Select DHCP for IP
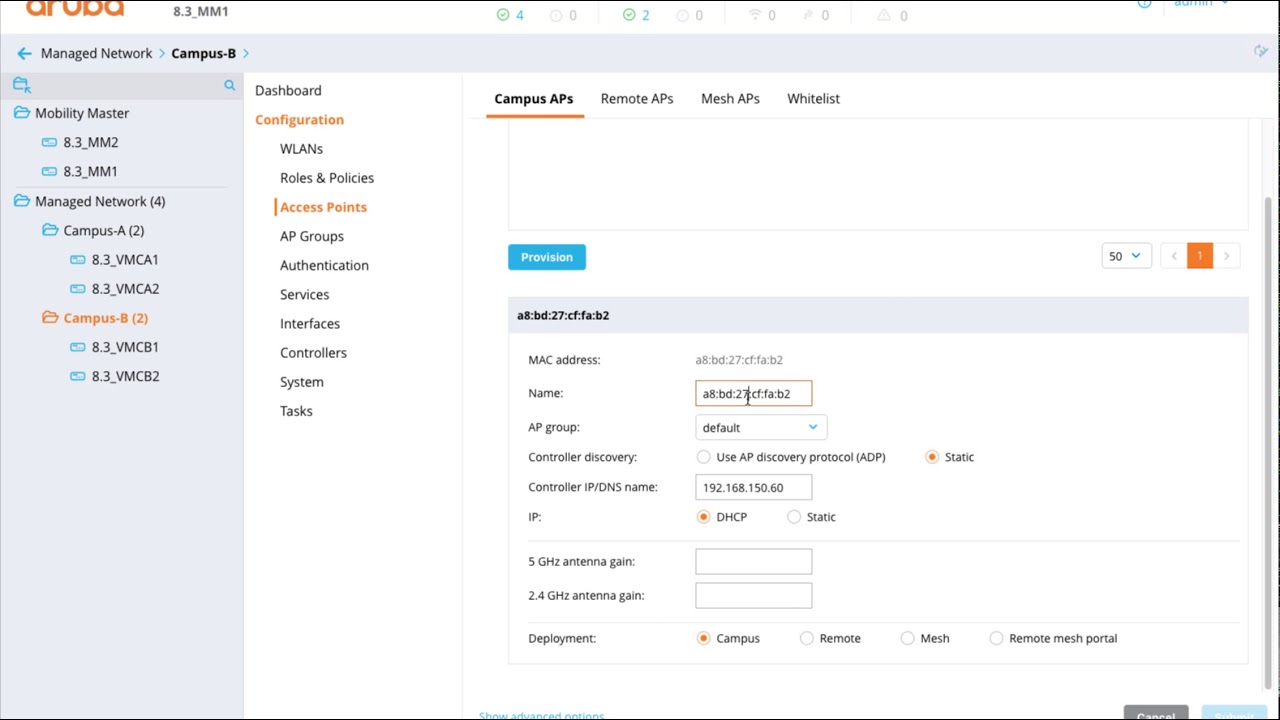Image resolution: width=1280 pixels, height=720 pixels. pyautogui.click(x=704, y=517)
